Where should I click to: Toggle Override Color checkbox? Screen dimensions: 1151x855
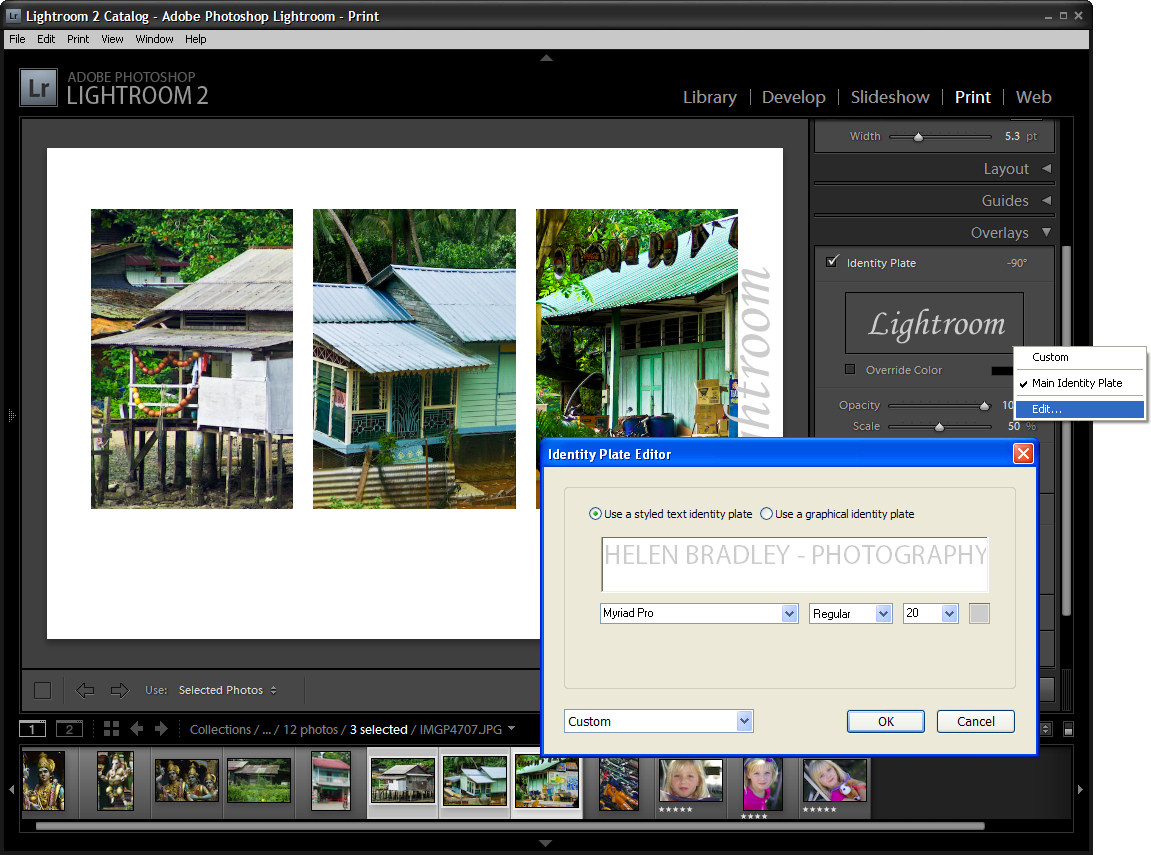click(850, 369)
